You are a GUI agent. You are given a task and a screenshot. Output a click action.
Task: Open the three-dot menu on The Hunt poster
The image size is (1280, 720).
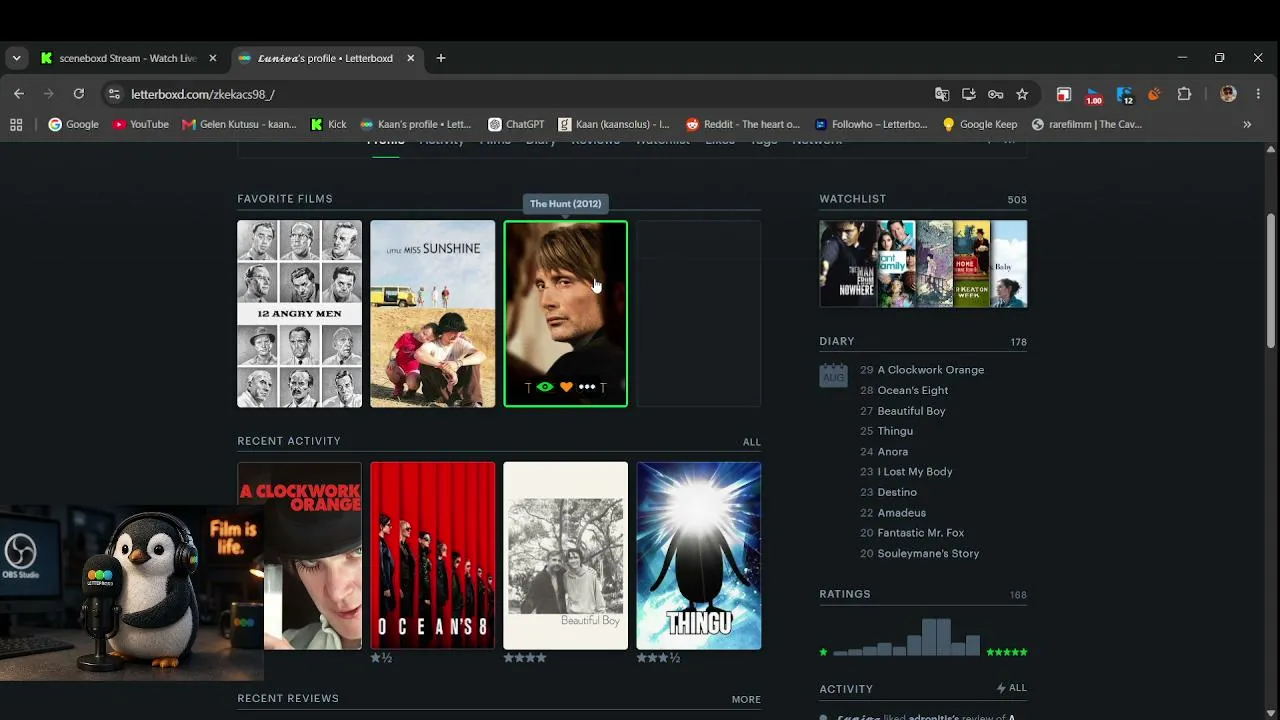coord(587,387)
